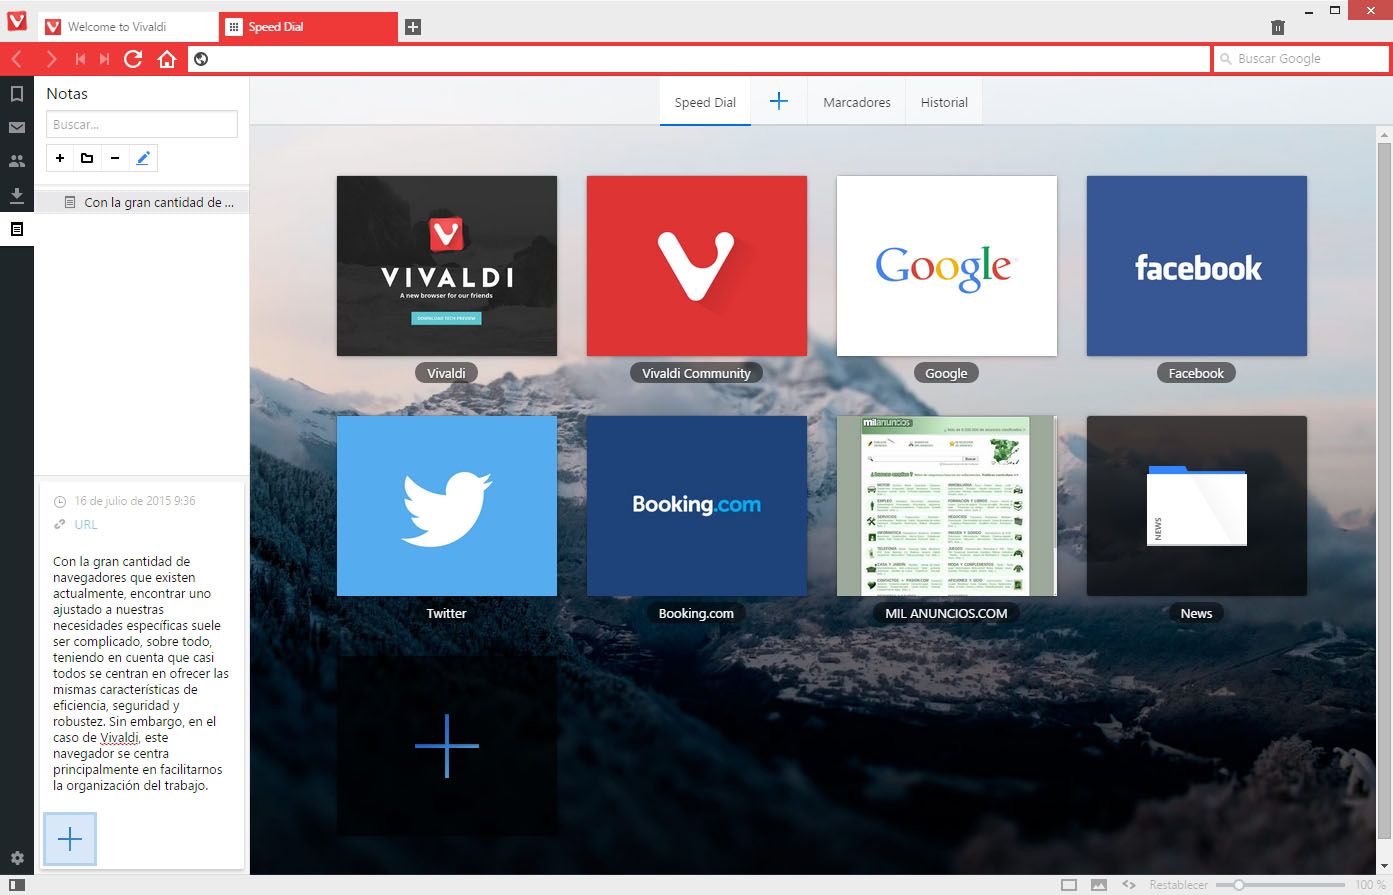Open the Mail side panel
The width and height of the screenshot is (1393, 895).
coord(17,127)
